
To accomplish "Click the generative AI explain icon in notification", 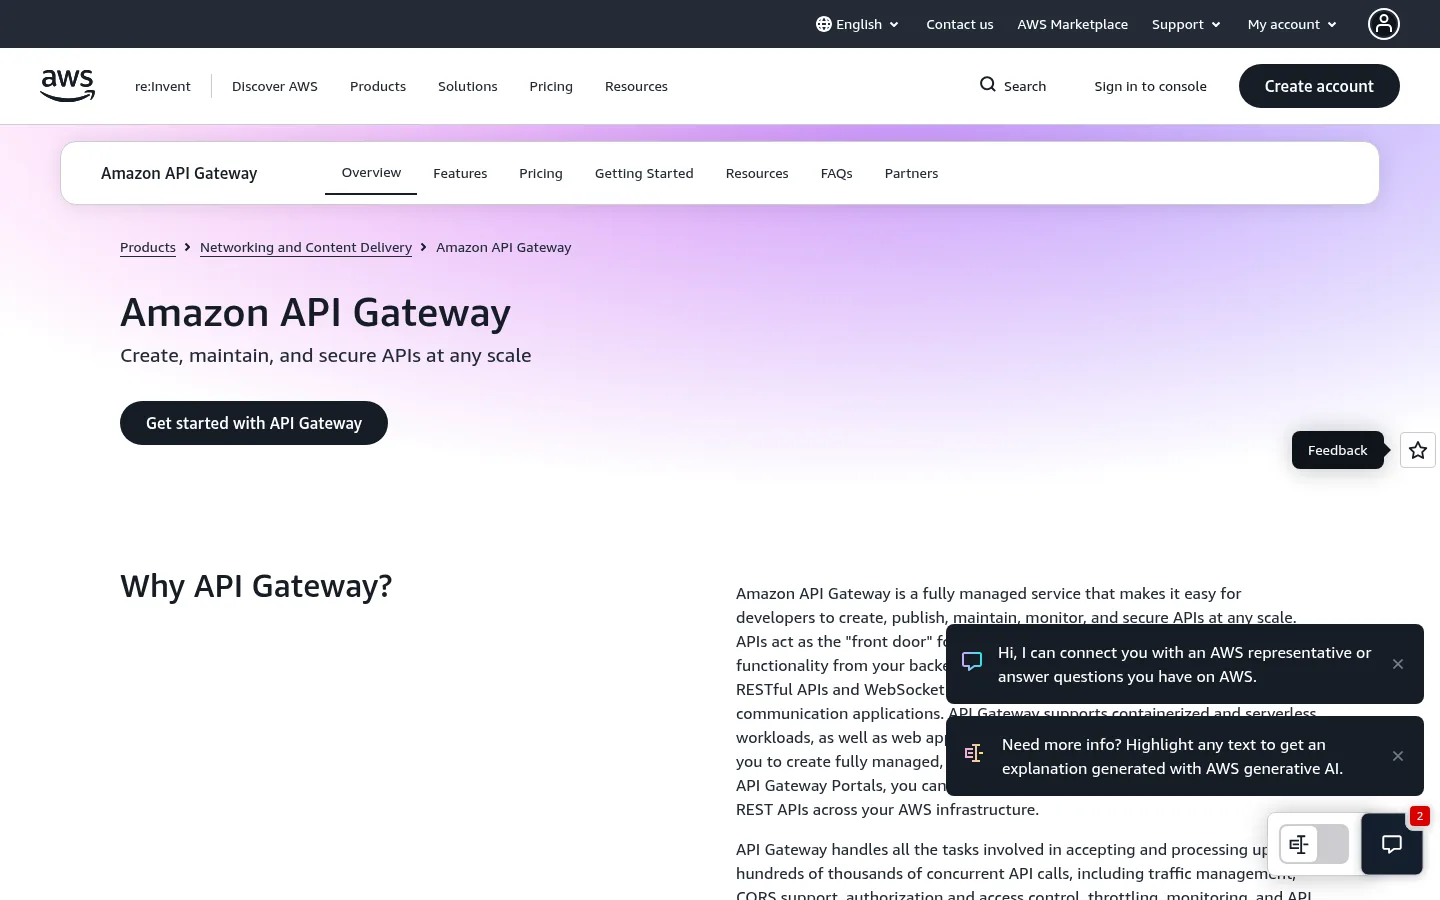I will click(x=974, y=753).
